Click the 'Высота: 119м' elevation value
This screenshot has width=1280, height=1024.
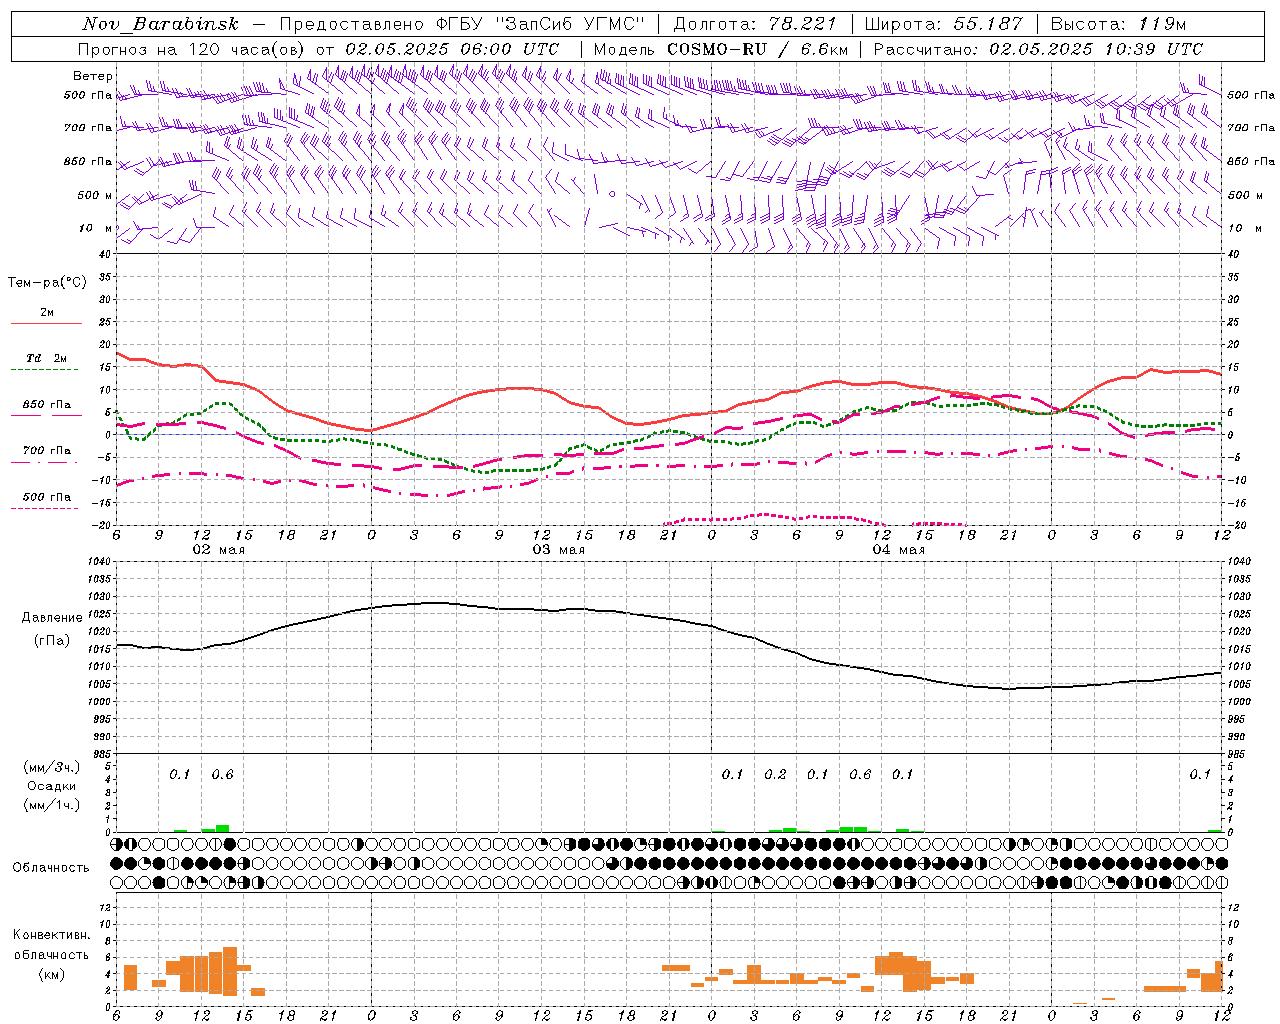tap(1119, 24)
